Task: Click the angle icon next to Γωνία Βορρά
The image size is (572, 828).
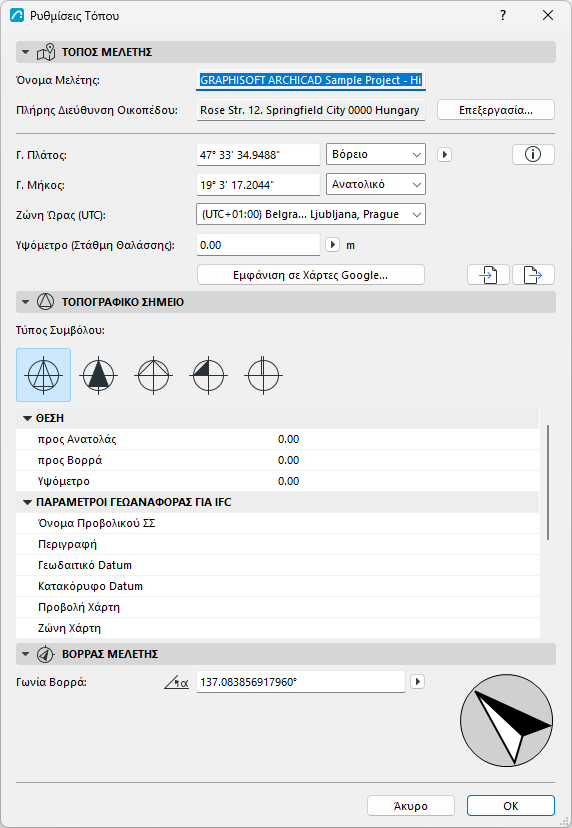Action: (176, 682)
